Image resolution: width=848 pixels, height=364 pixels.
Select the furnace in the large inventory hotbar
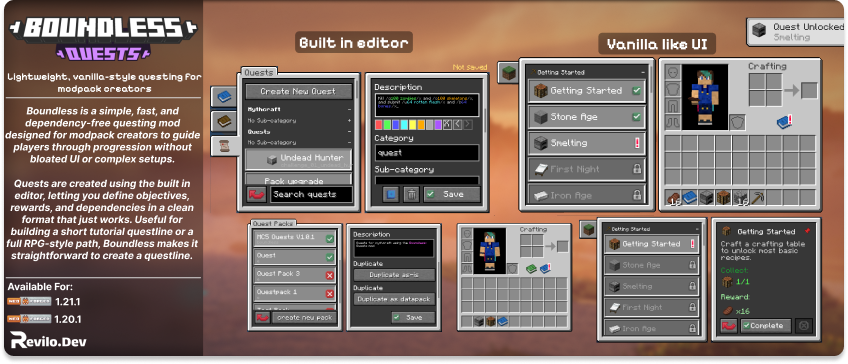707,198
